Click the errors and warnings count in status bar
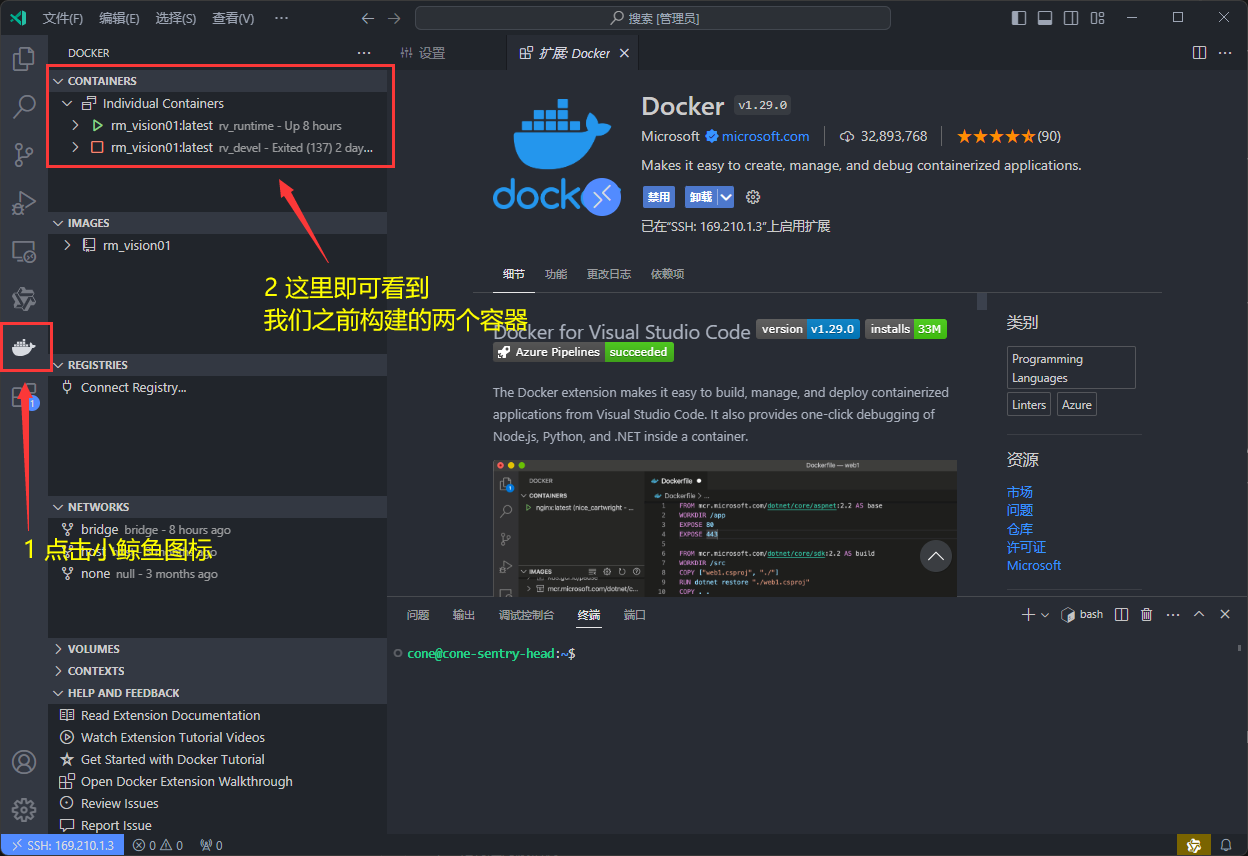This screenshot has width=1248, height=856. (158, 845)
